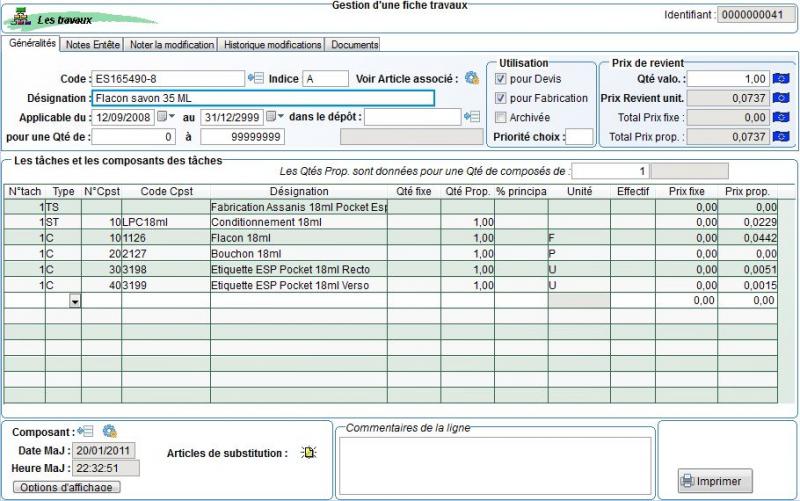Select the Conditionnement 18ml row
Viewport: 800px width, 501px height.
coord(390,222)
